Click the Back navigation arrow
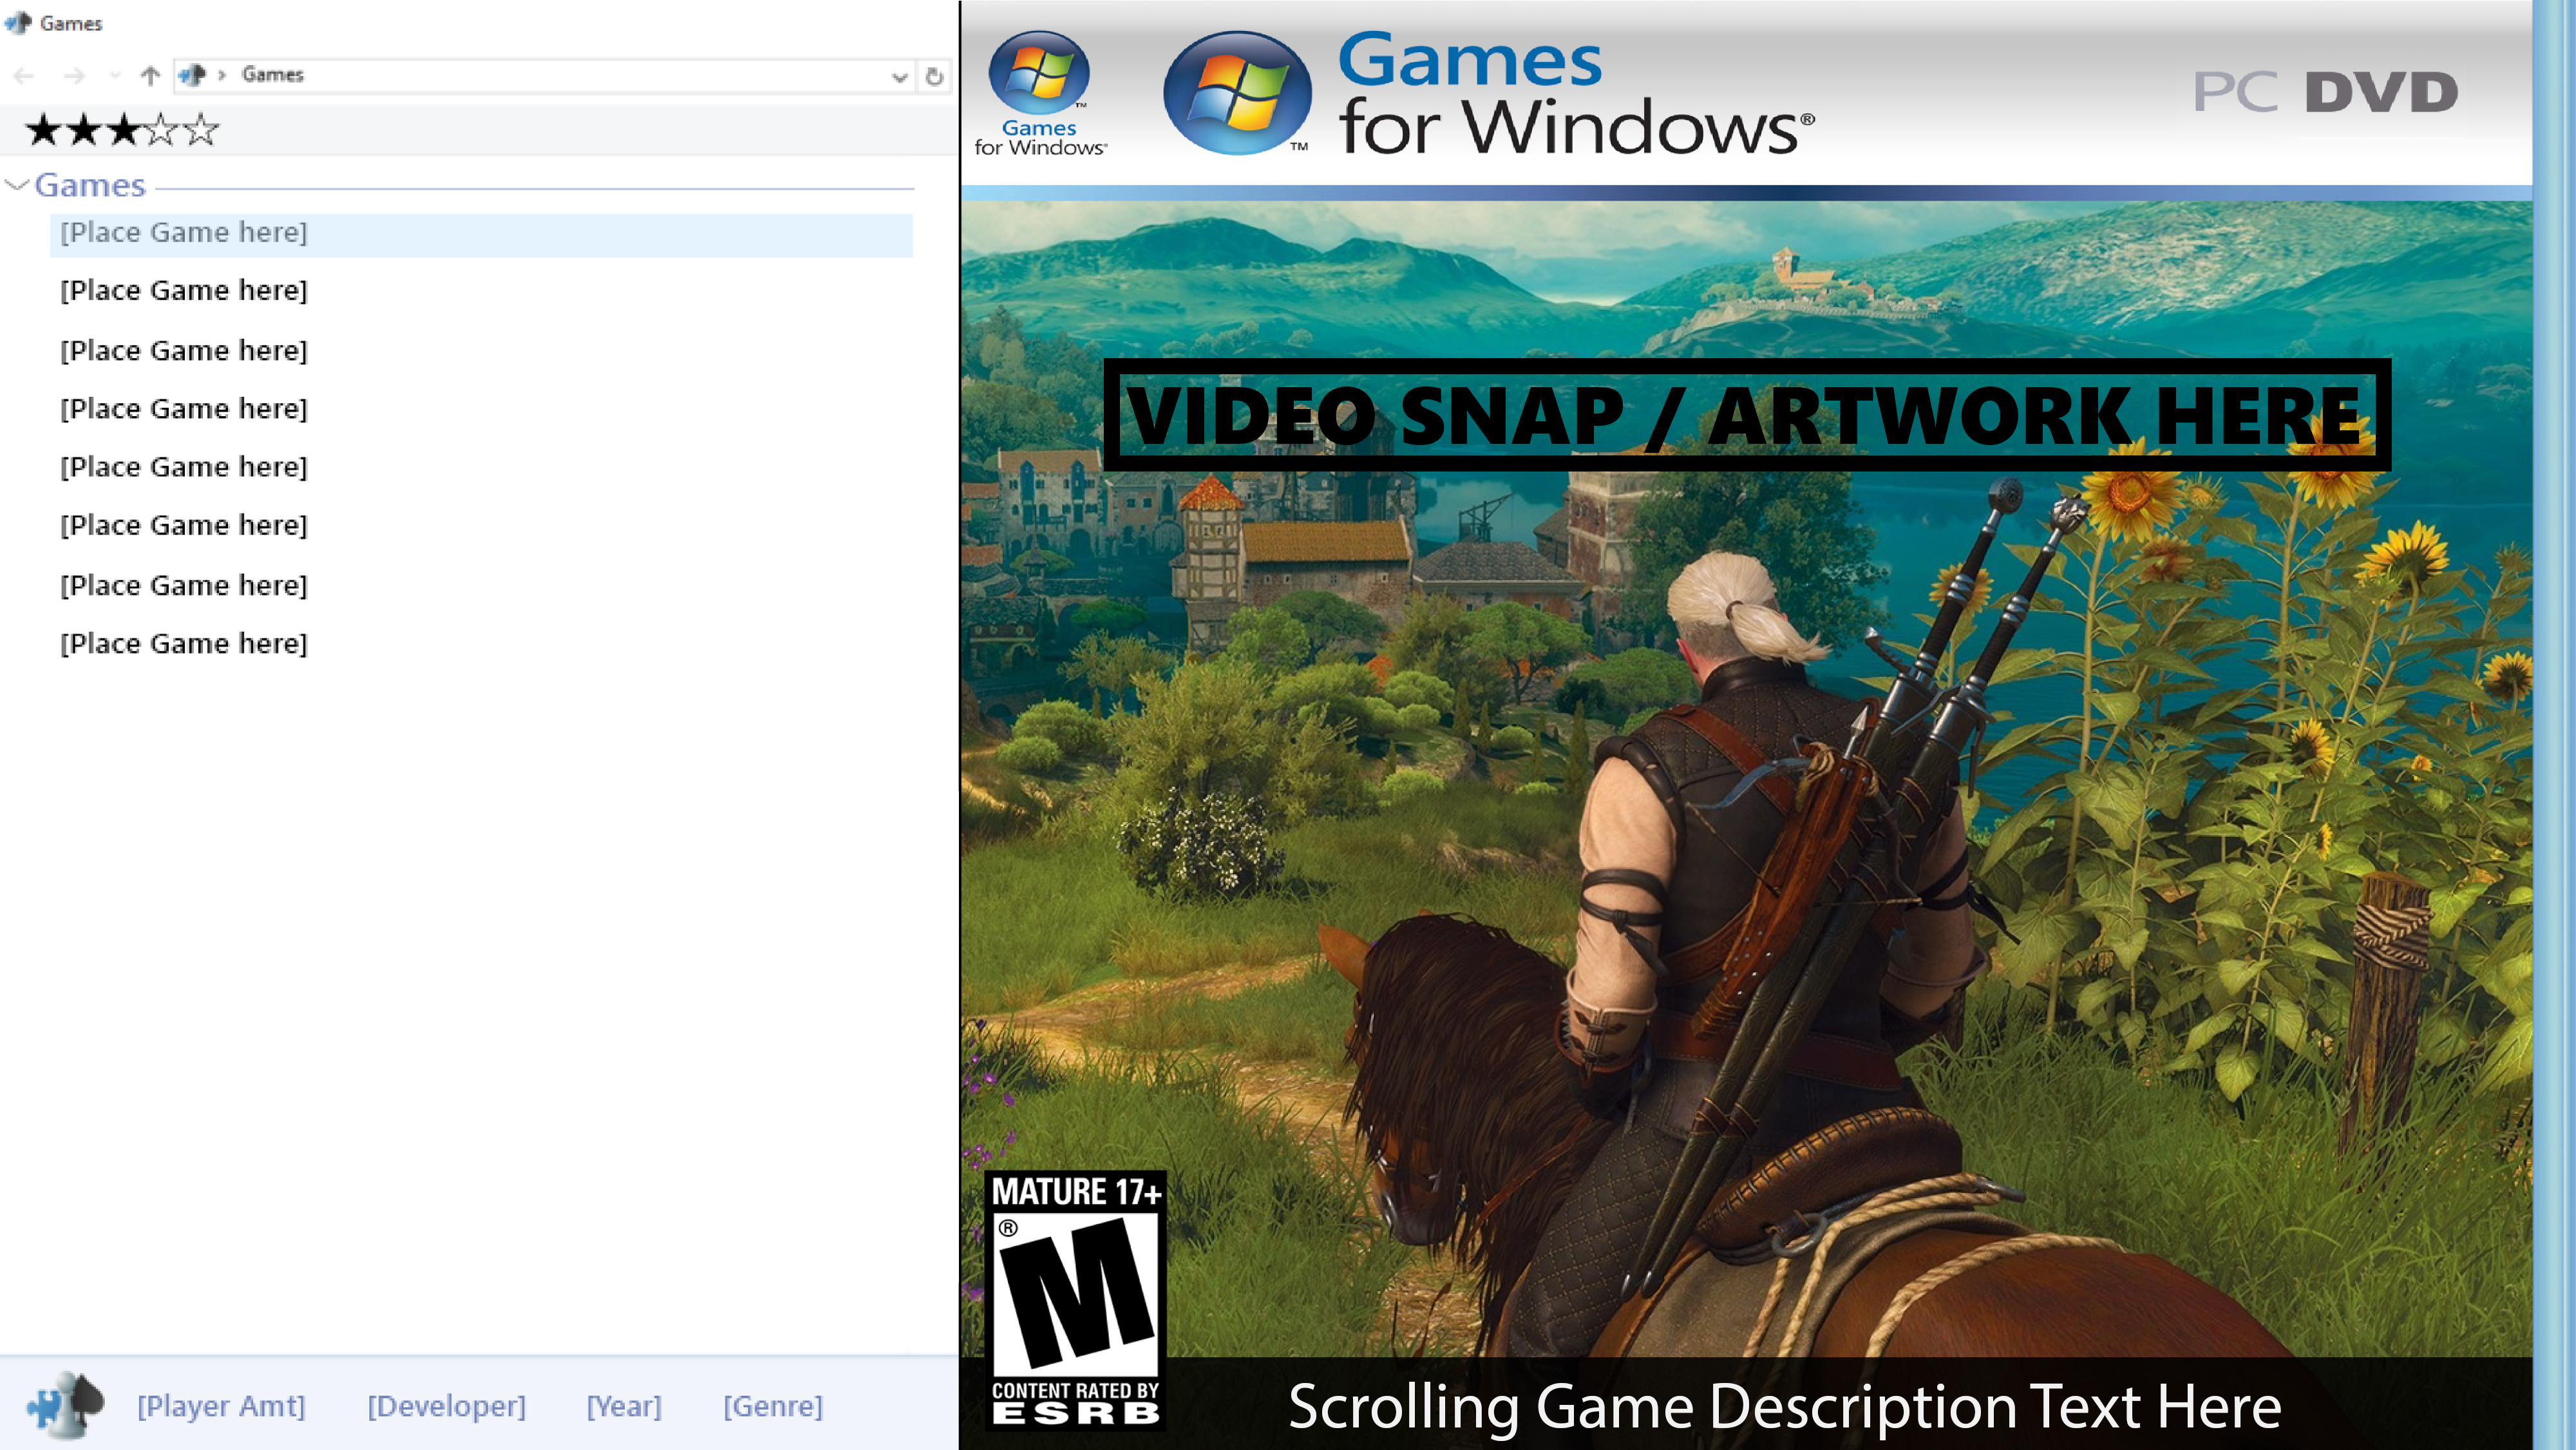This screenshot has width=2576, height=1450. (24, 75)
